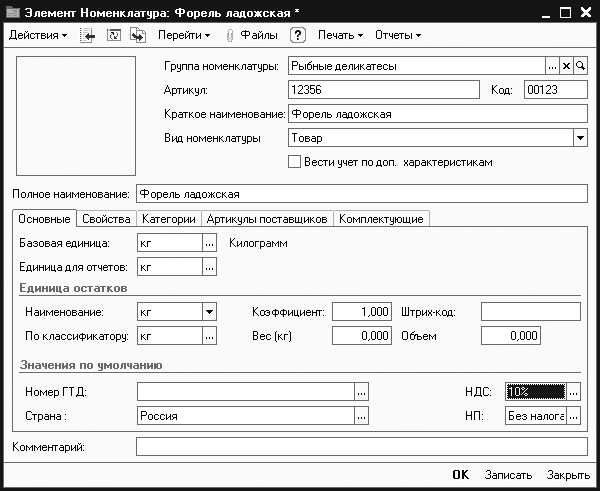This screenshot has width=600, height=491.
Task: Click the Краткое наименование field
Action: [x=438, y=114]
